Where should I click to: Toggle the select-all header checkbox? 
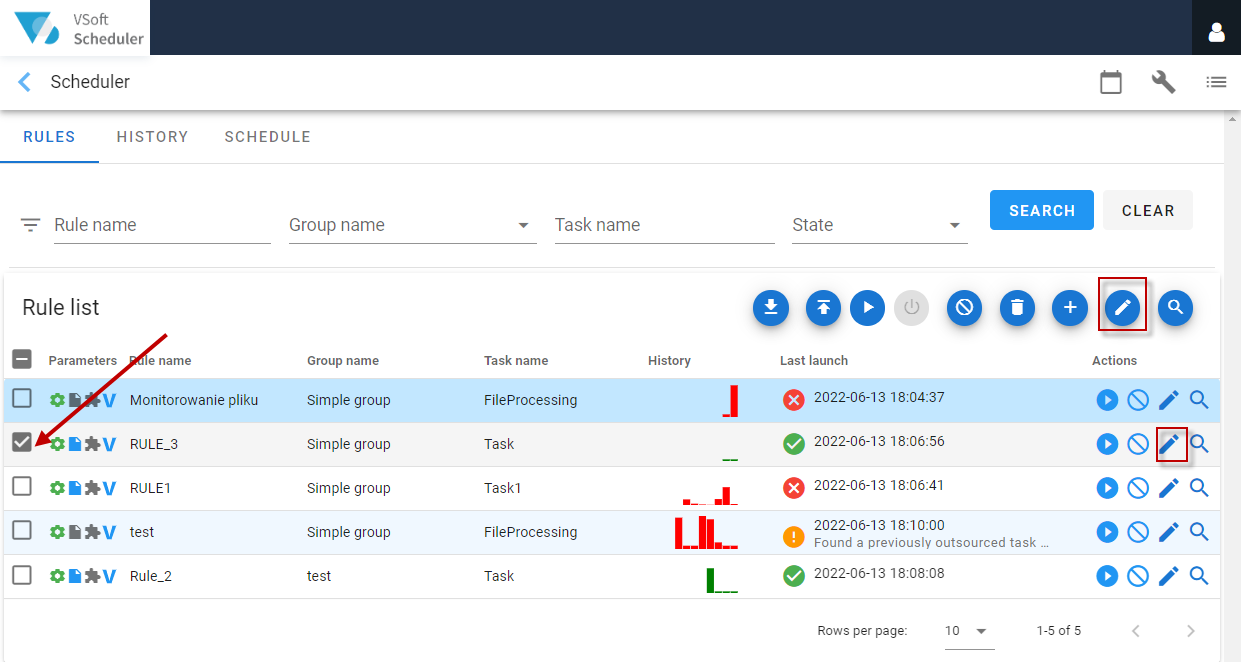coord(22,360)
